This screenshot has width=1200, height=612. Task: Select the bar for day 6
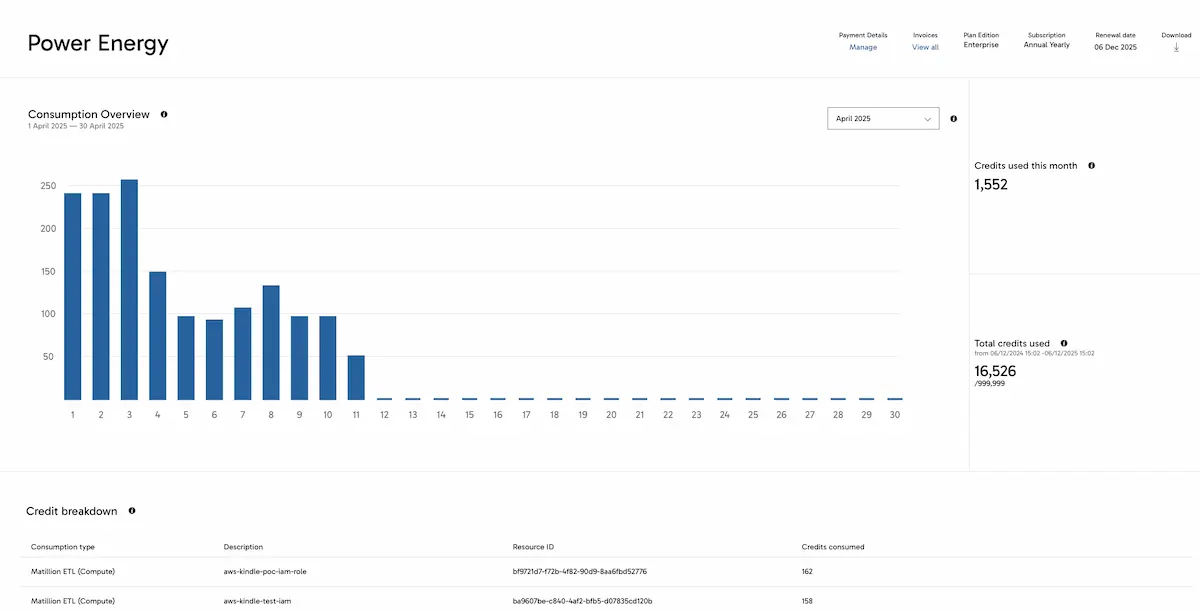pyautogui.click(x=214, y=359)
